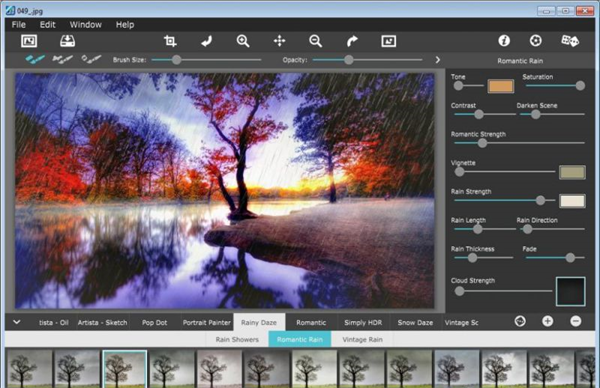Select the Rainy Daze tab
Viewport: 600px width, 388px height.
tap(259, 323)
